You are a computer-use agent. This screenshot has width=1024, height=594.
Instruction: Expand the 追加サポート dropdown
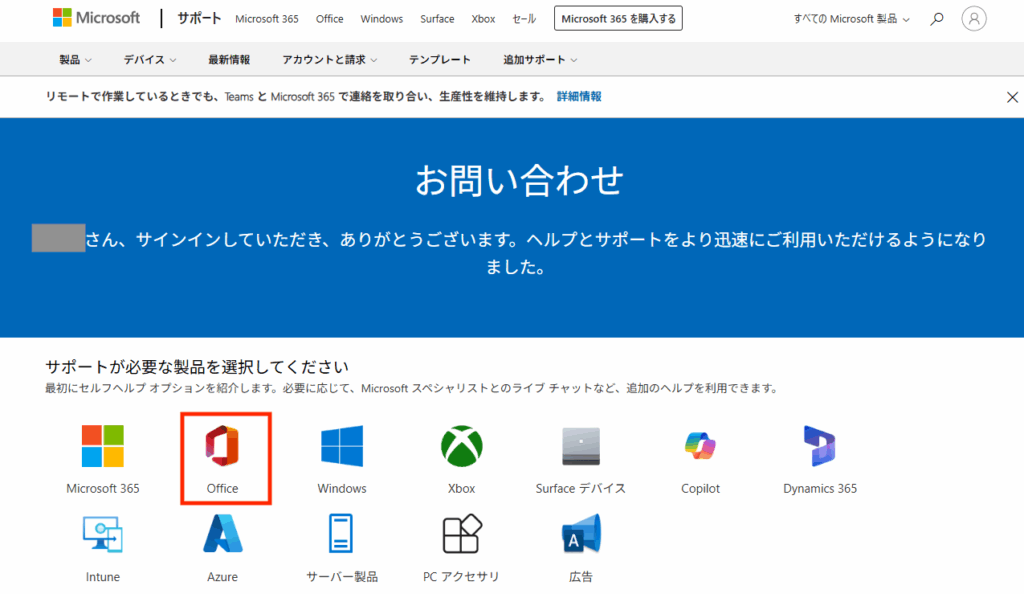click(x=539, y=60)
